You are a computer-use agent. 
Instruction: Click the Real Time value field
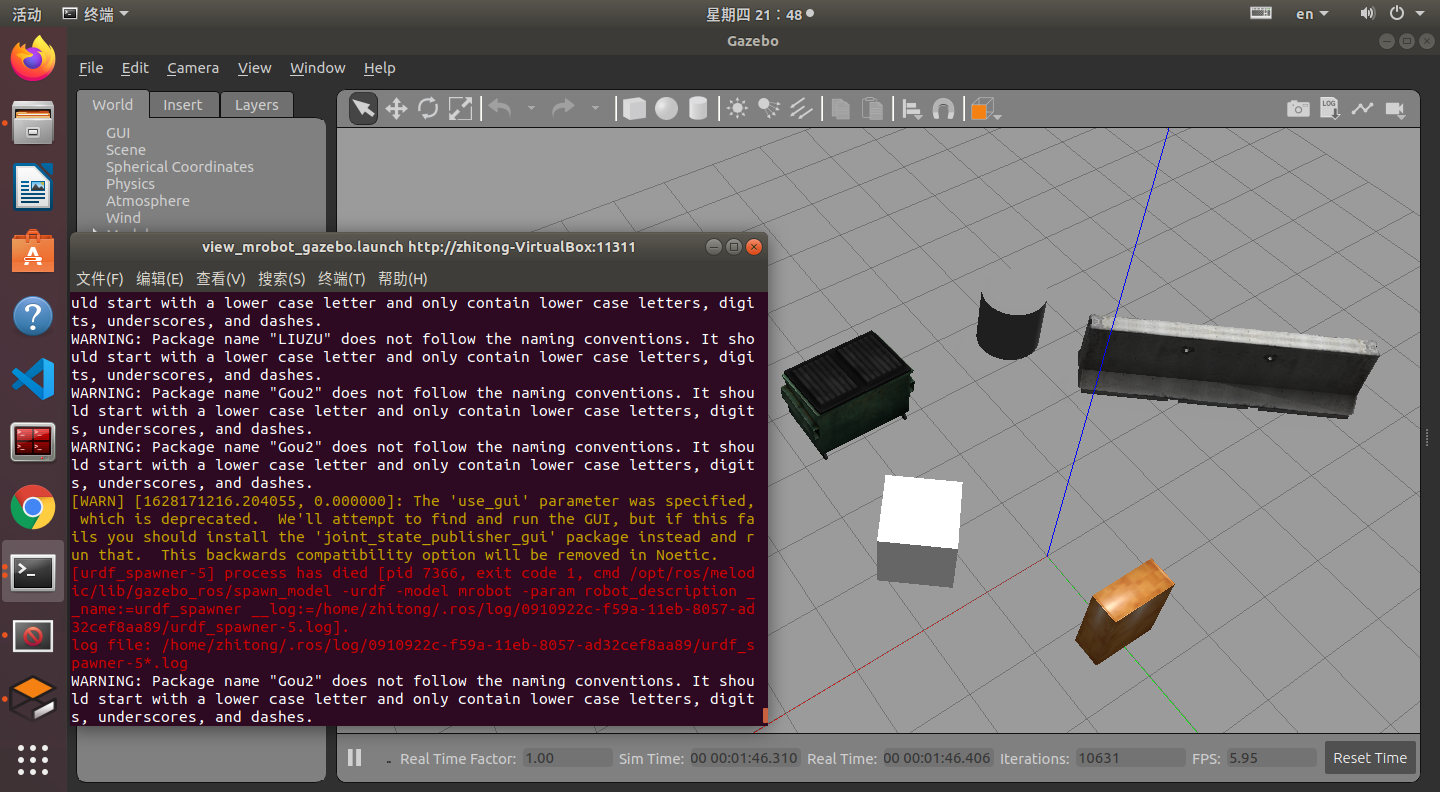[x=936, y=758]
